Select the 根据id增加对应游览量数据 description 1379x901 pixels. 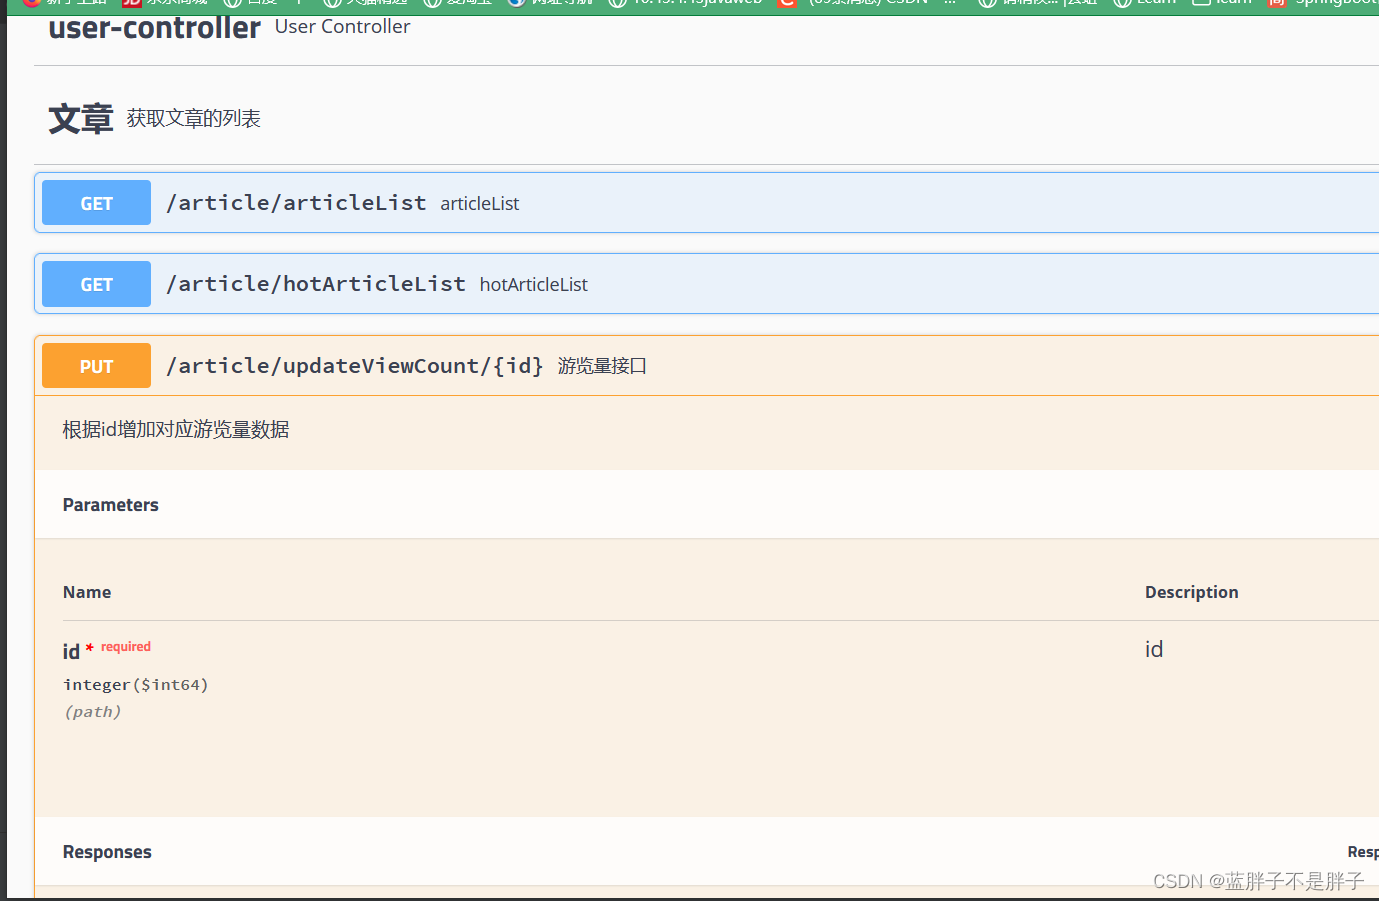(176, 430)
